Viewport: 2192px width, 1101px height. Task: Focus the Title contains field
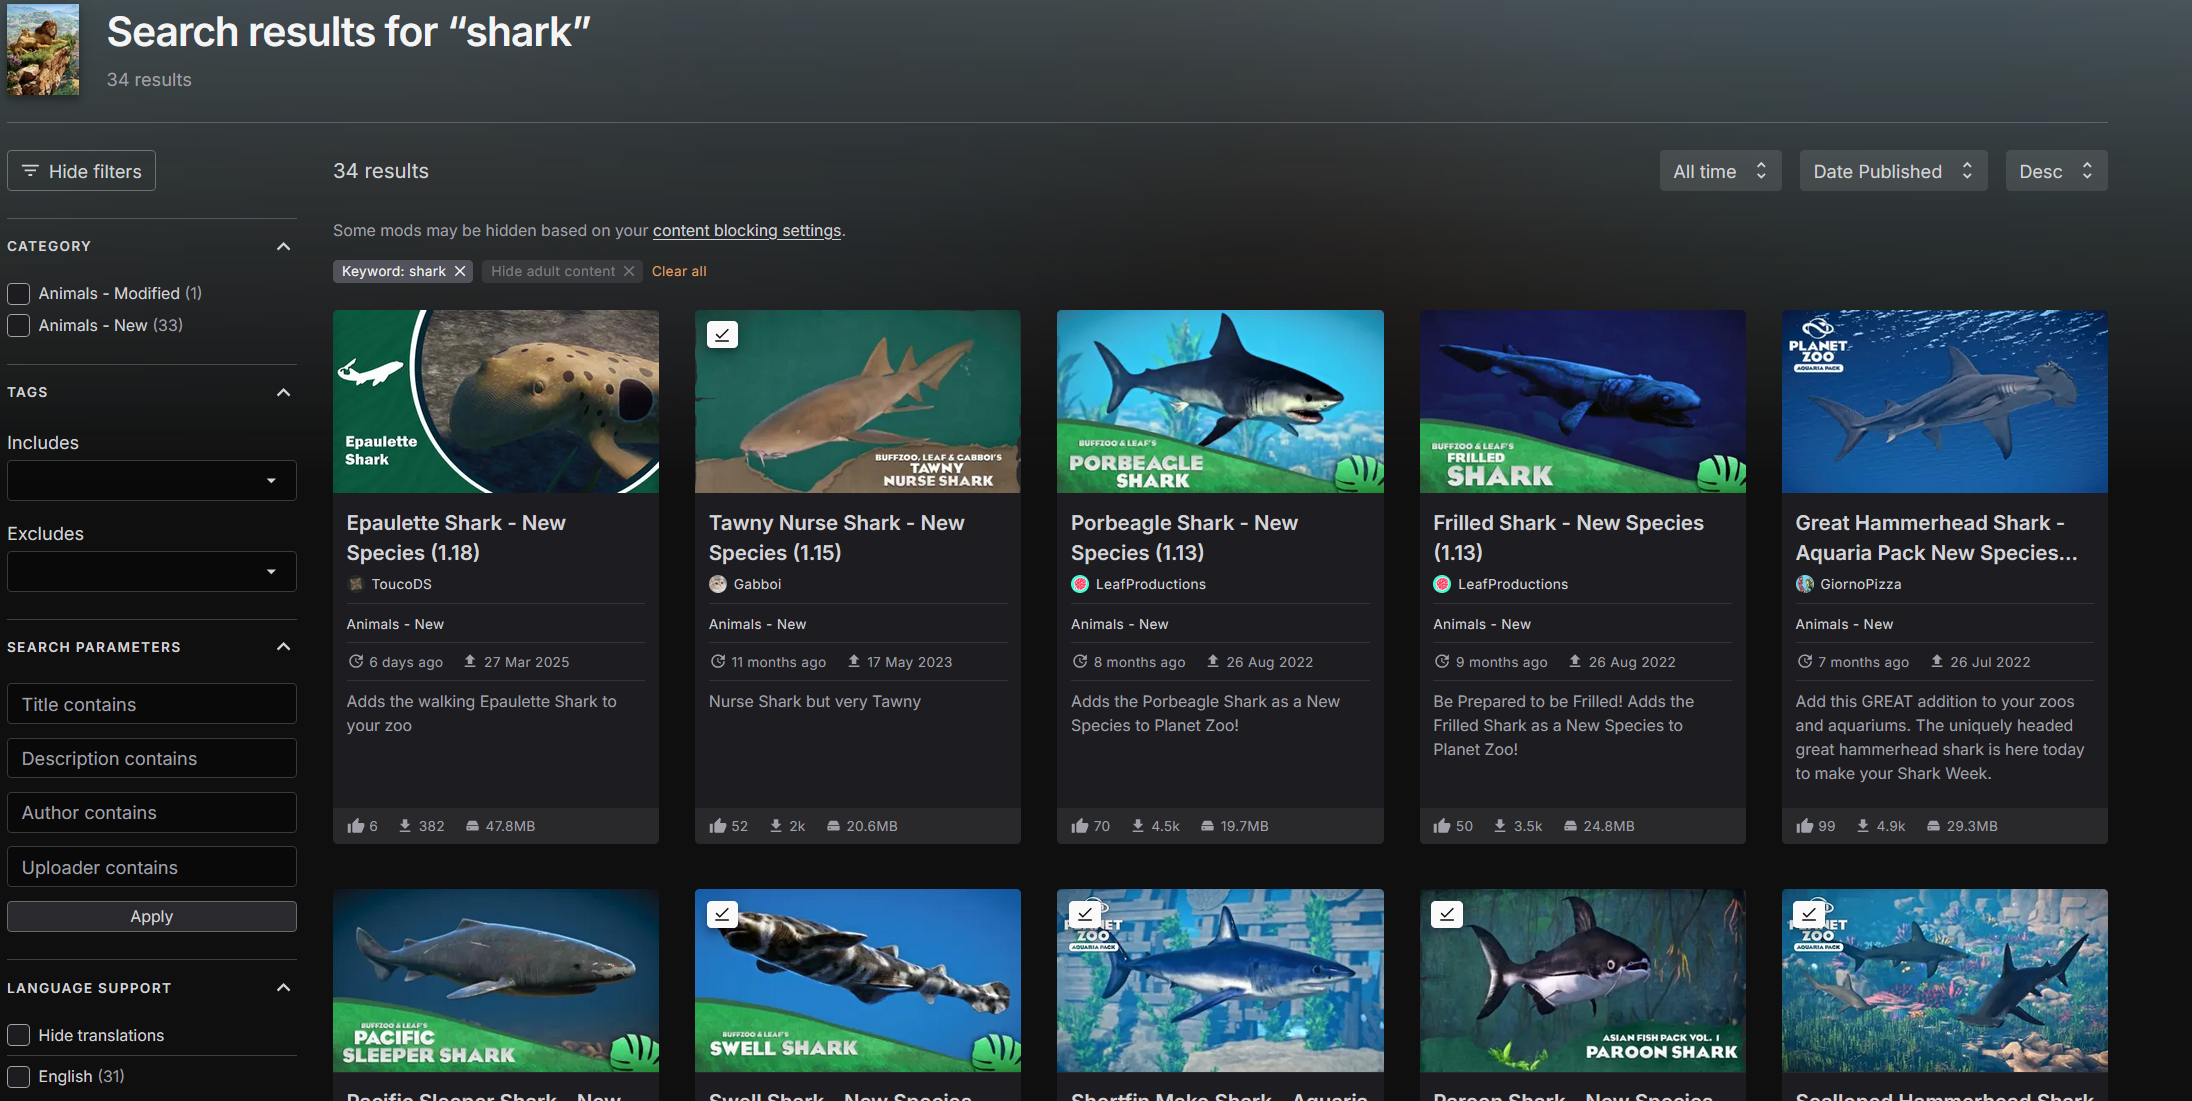point(152,704)
